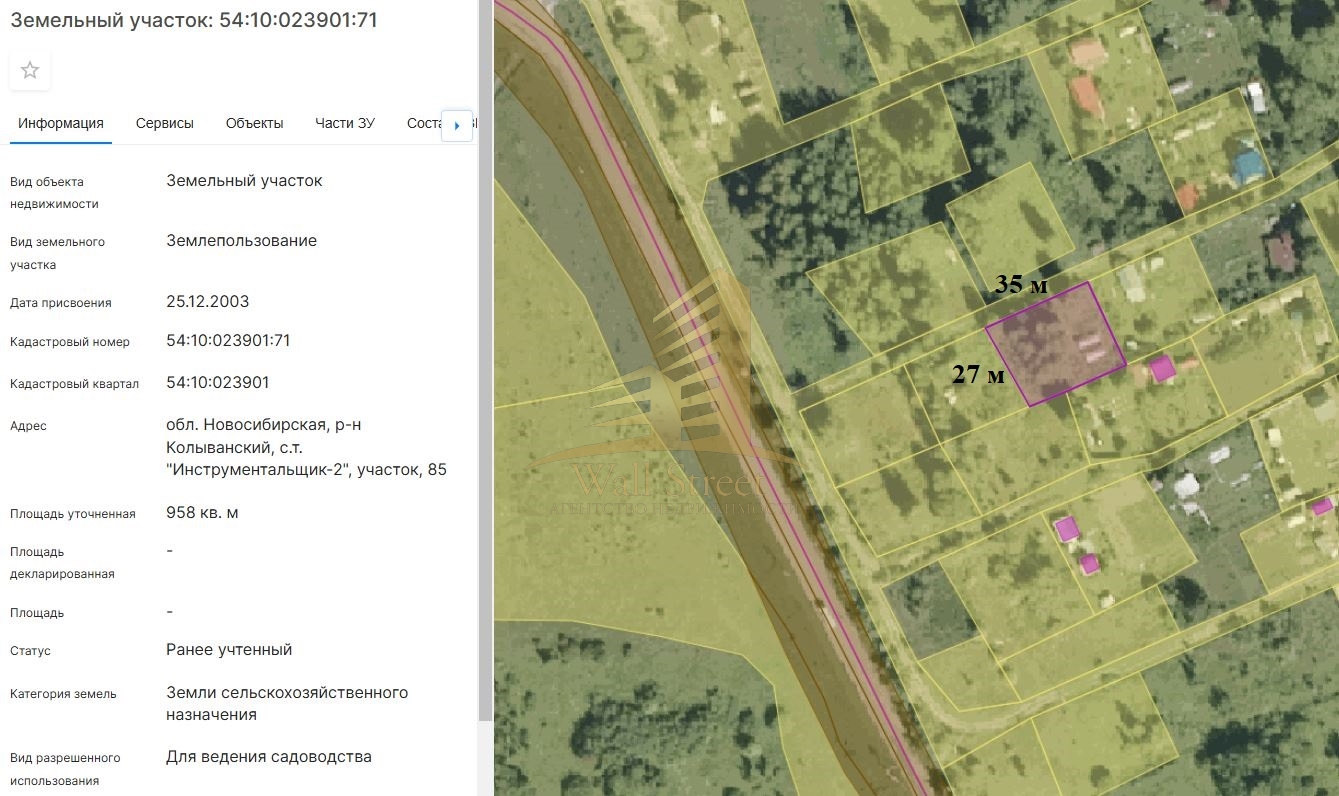Select cadastral quarter value 54:10:023901
1339x796 pixels.
(217, 383)
